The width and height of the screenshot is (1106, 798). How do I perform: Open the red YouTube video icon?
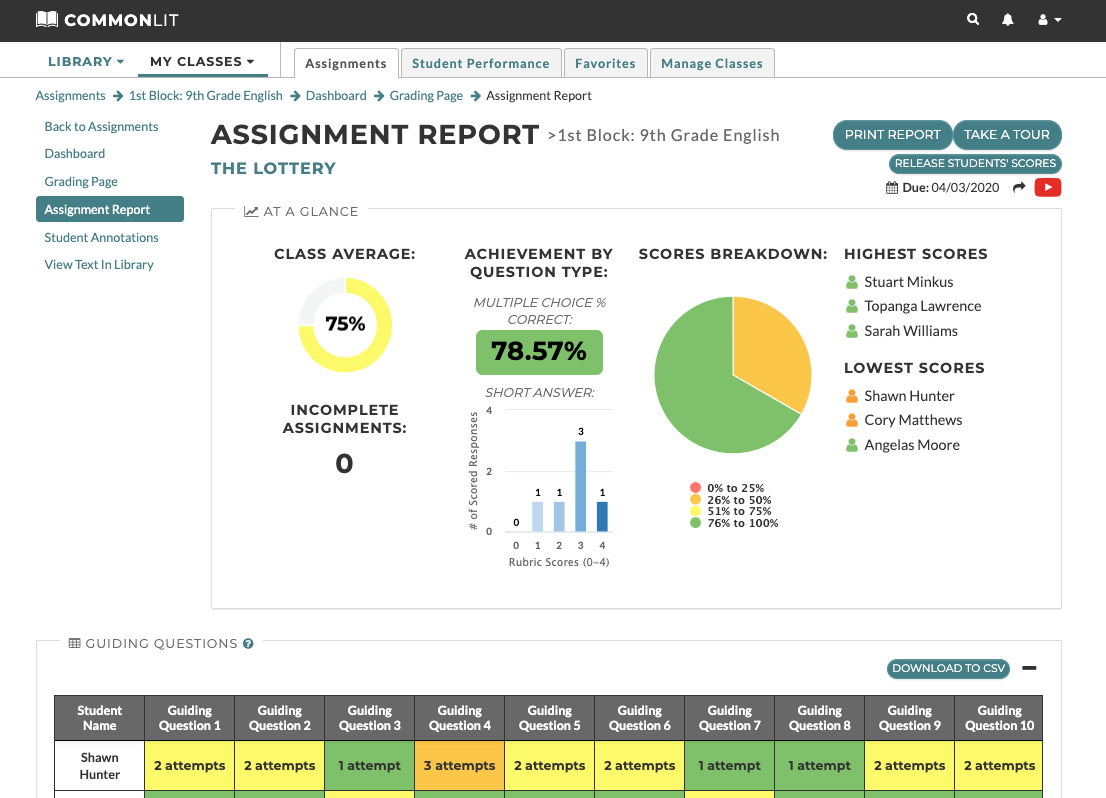click(1047, 187)
